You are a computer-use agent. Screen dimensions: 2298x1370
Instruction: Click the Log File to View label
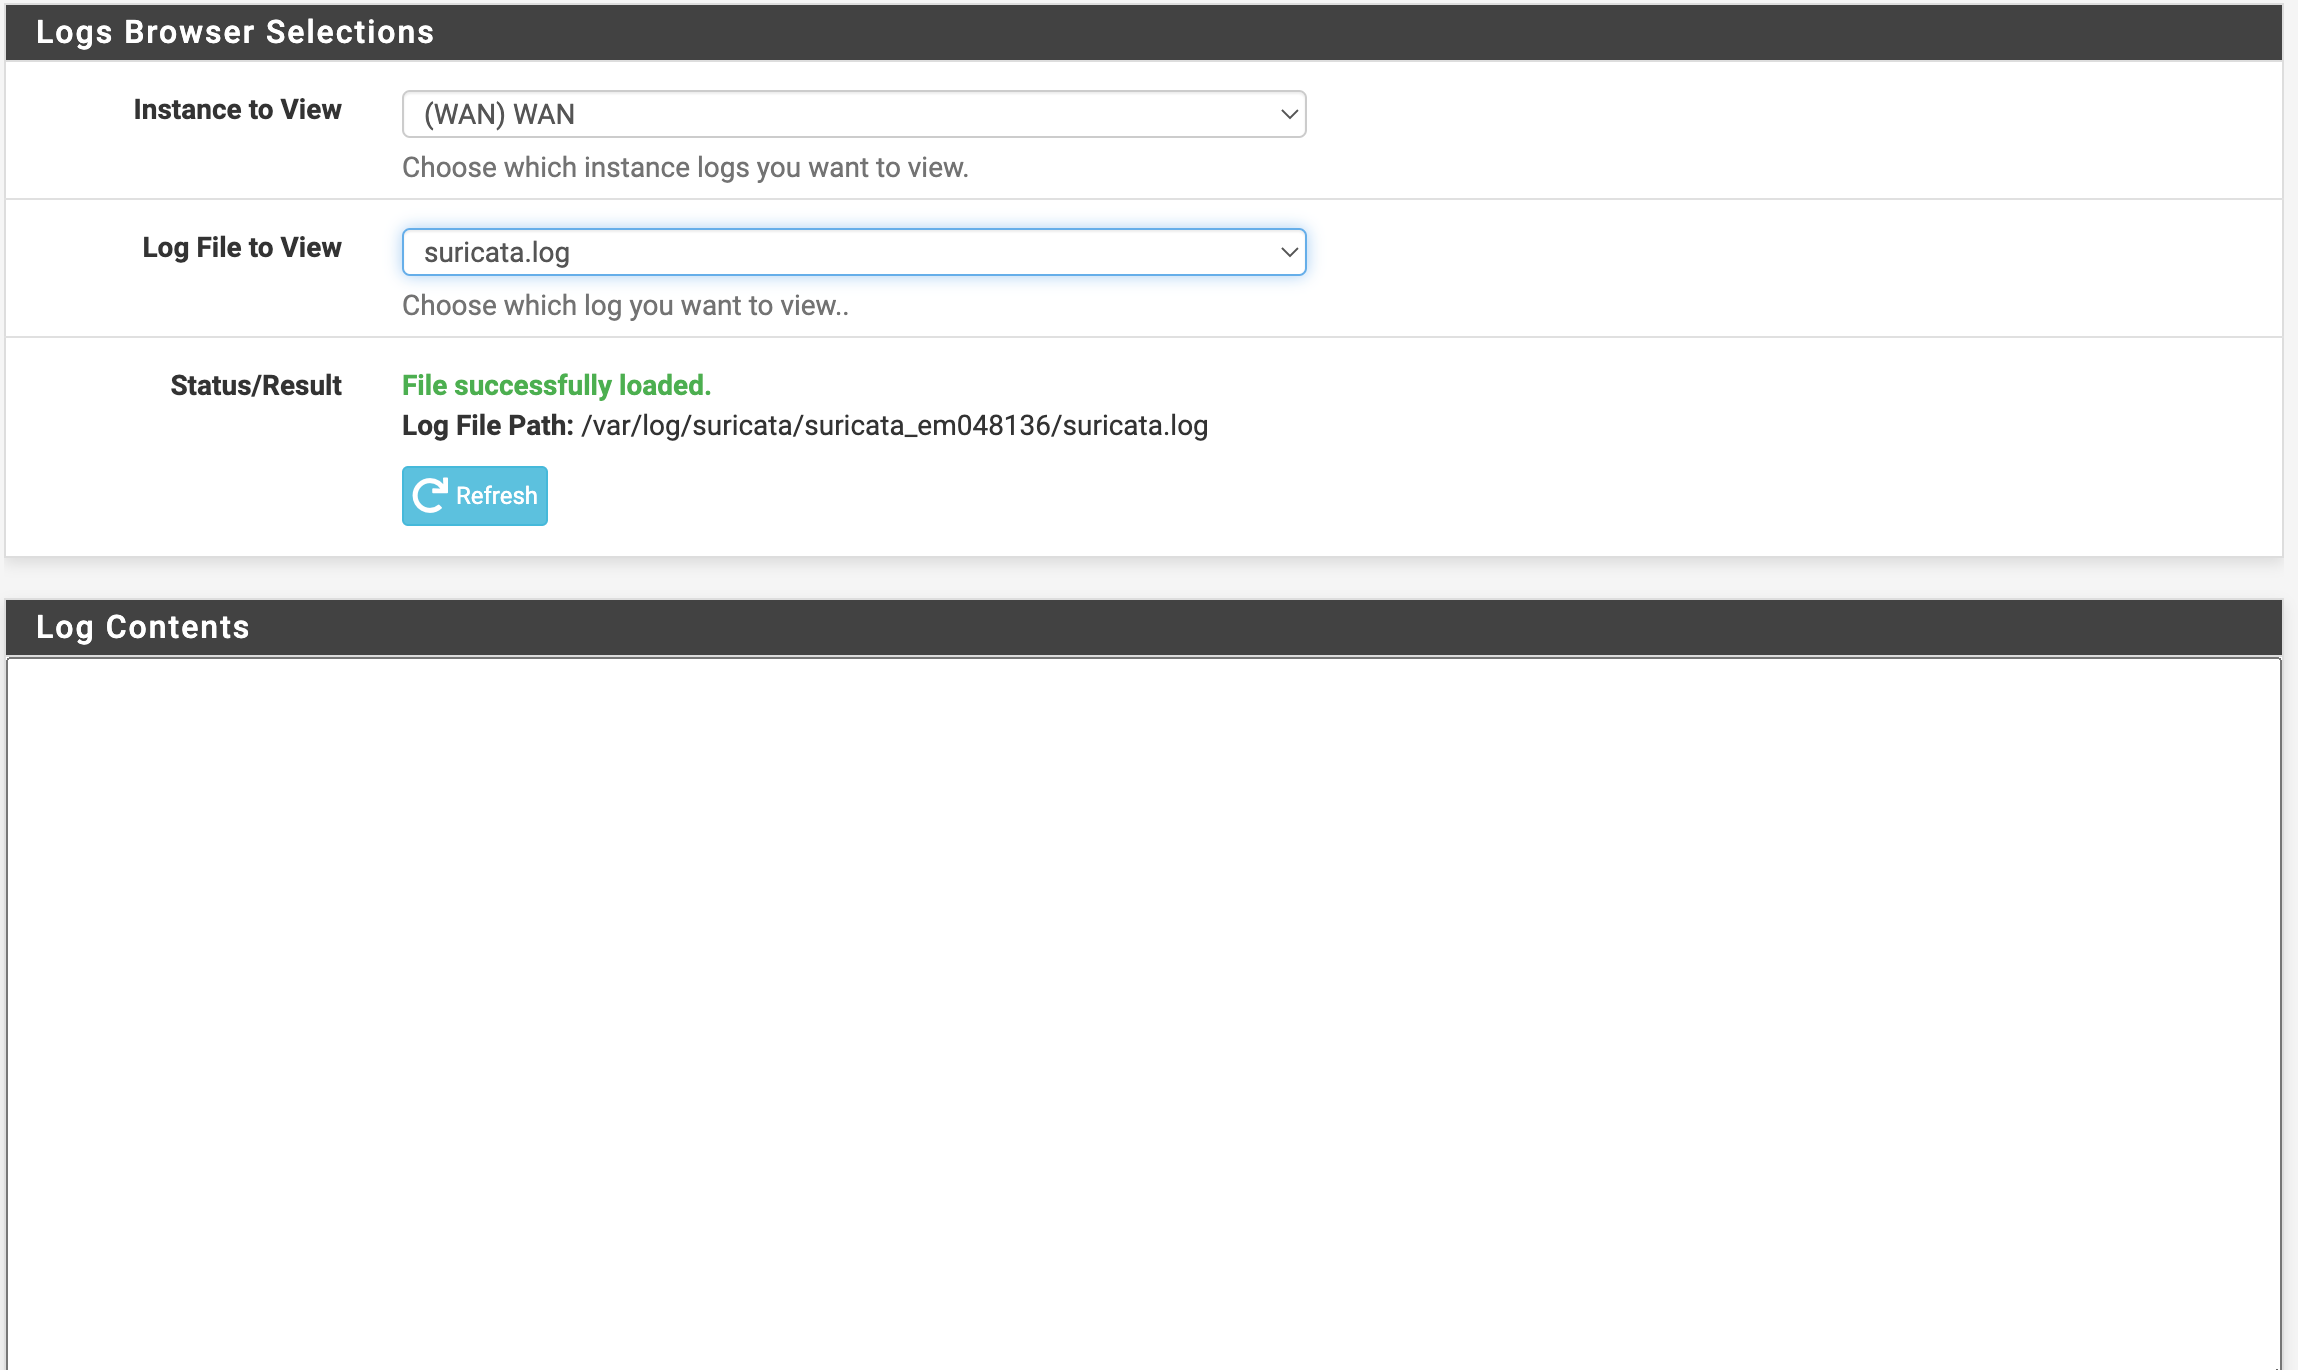coord(241,247)
